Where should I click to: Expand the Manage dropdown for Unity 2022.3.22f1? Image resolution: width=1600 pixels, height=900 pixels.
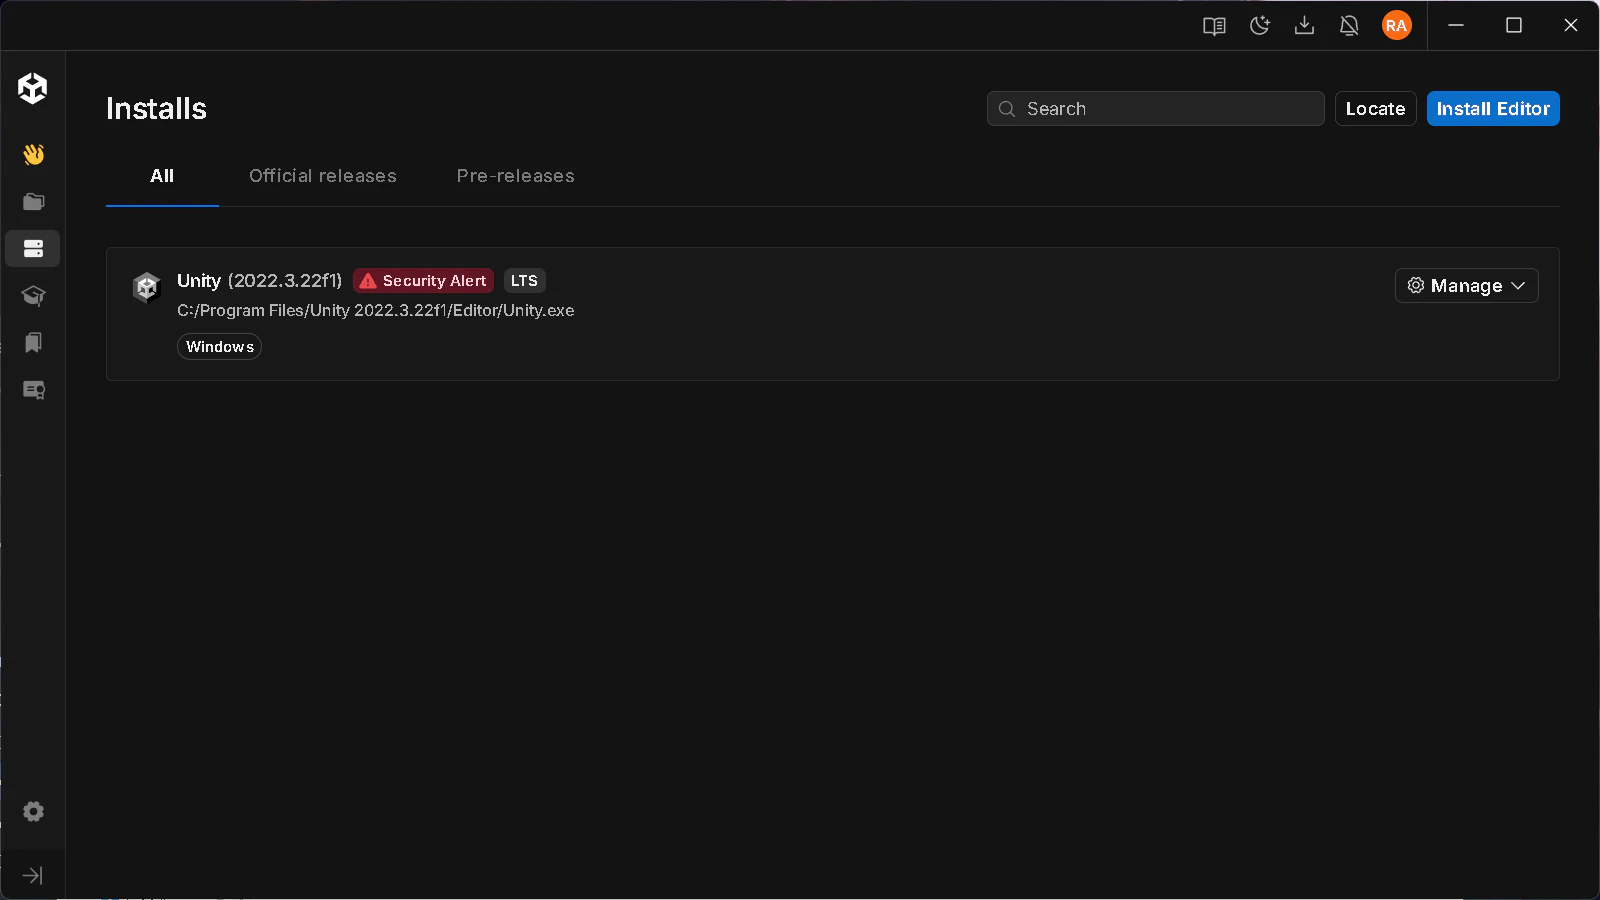tap(1467, 286)
